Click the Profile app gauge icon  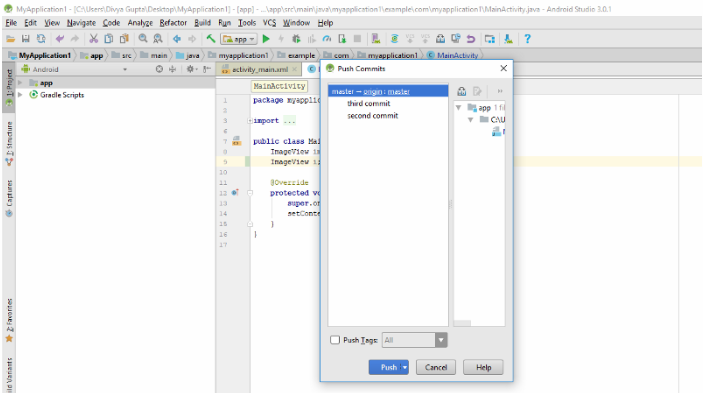coord(327,39)
